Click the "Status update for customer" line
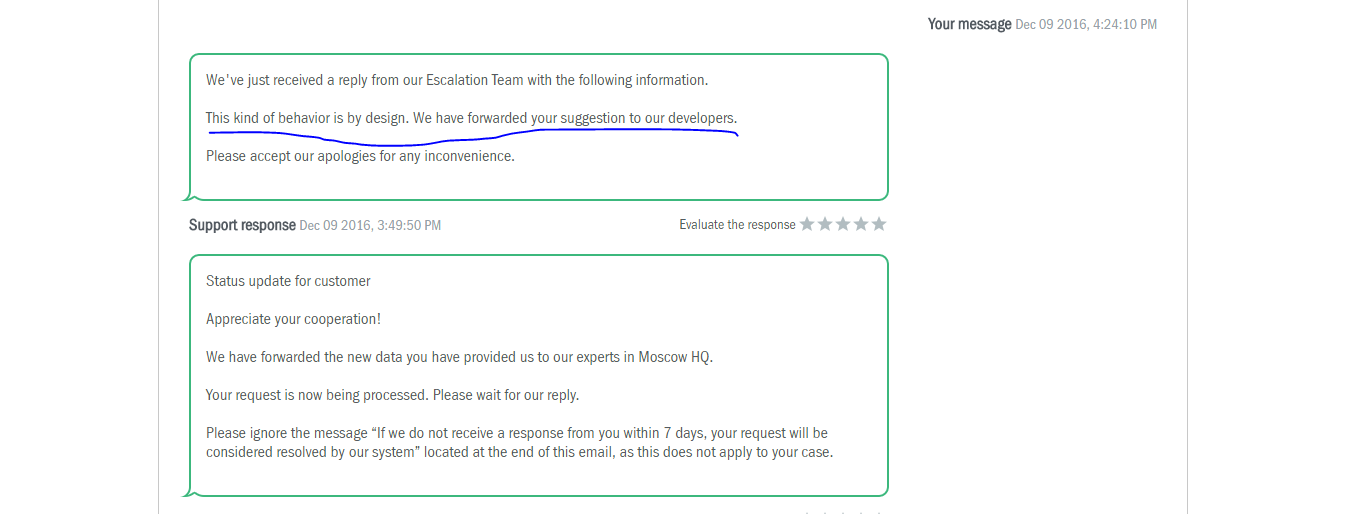This screenshot has width=1346, height=514. (288, 281)
